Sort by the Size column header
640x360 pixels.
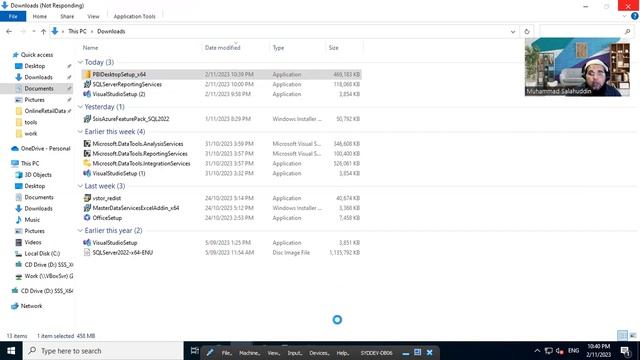[333, 48]
